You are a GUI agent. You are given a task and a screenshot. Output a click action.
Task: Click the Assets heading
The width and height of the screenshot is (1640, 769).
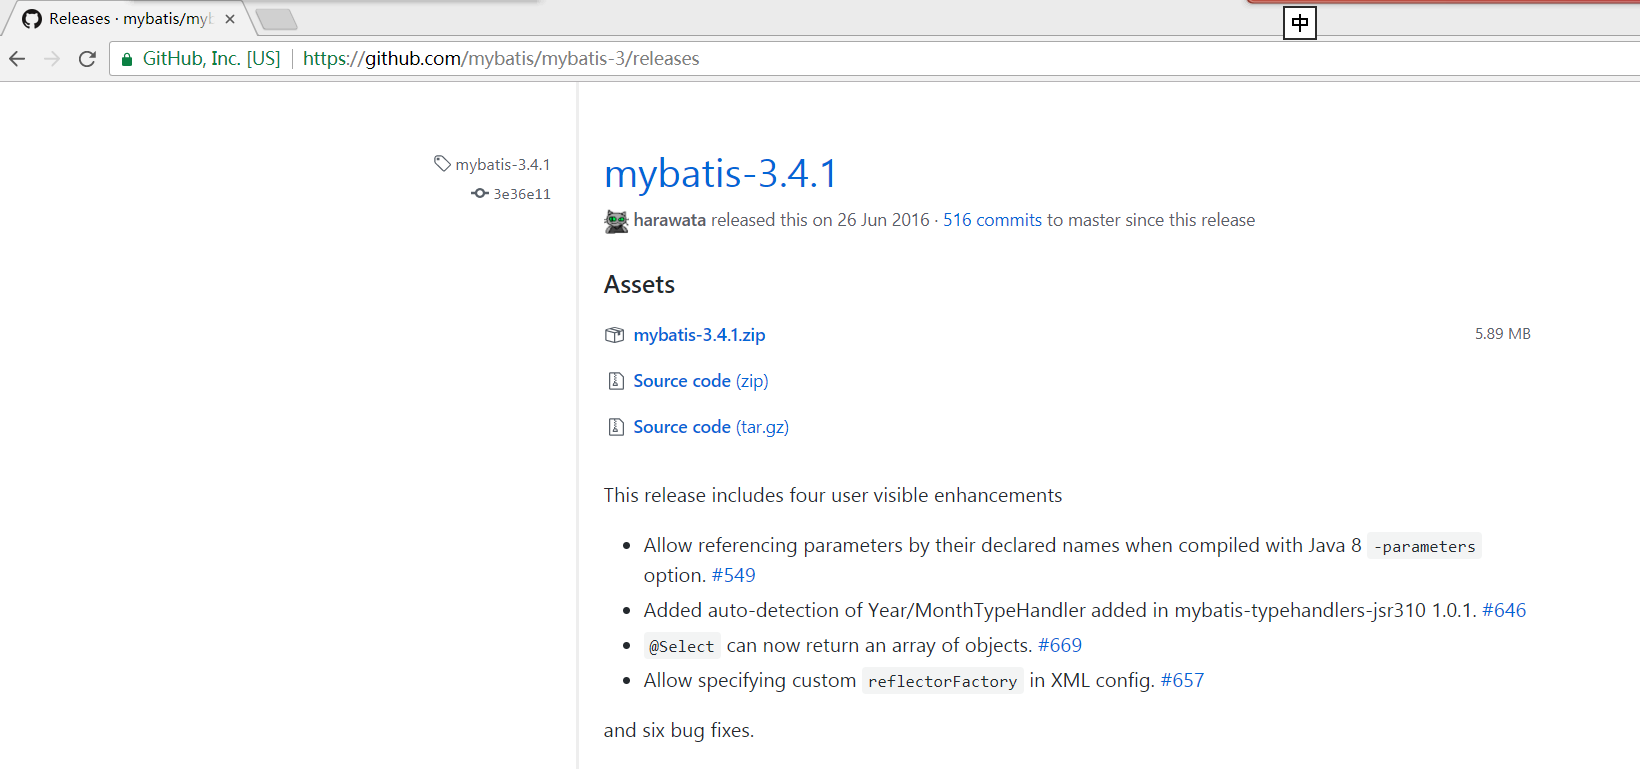point(639,285)
